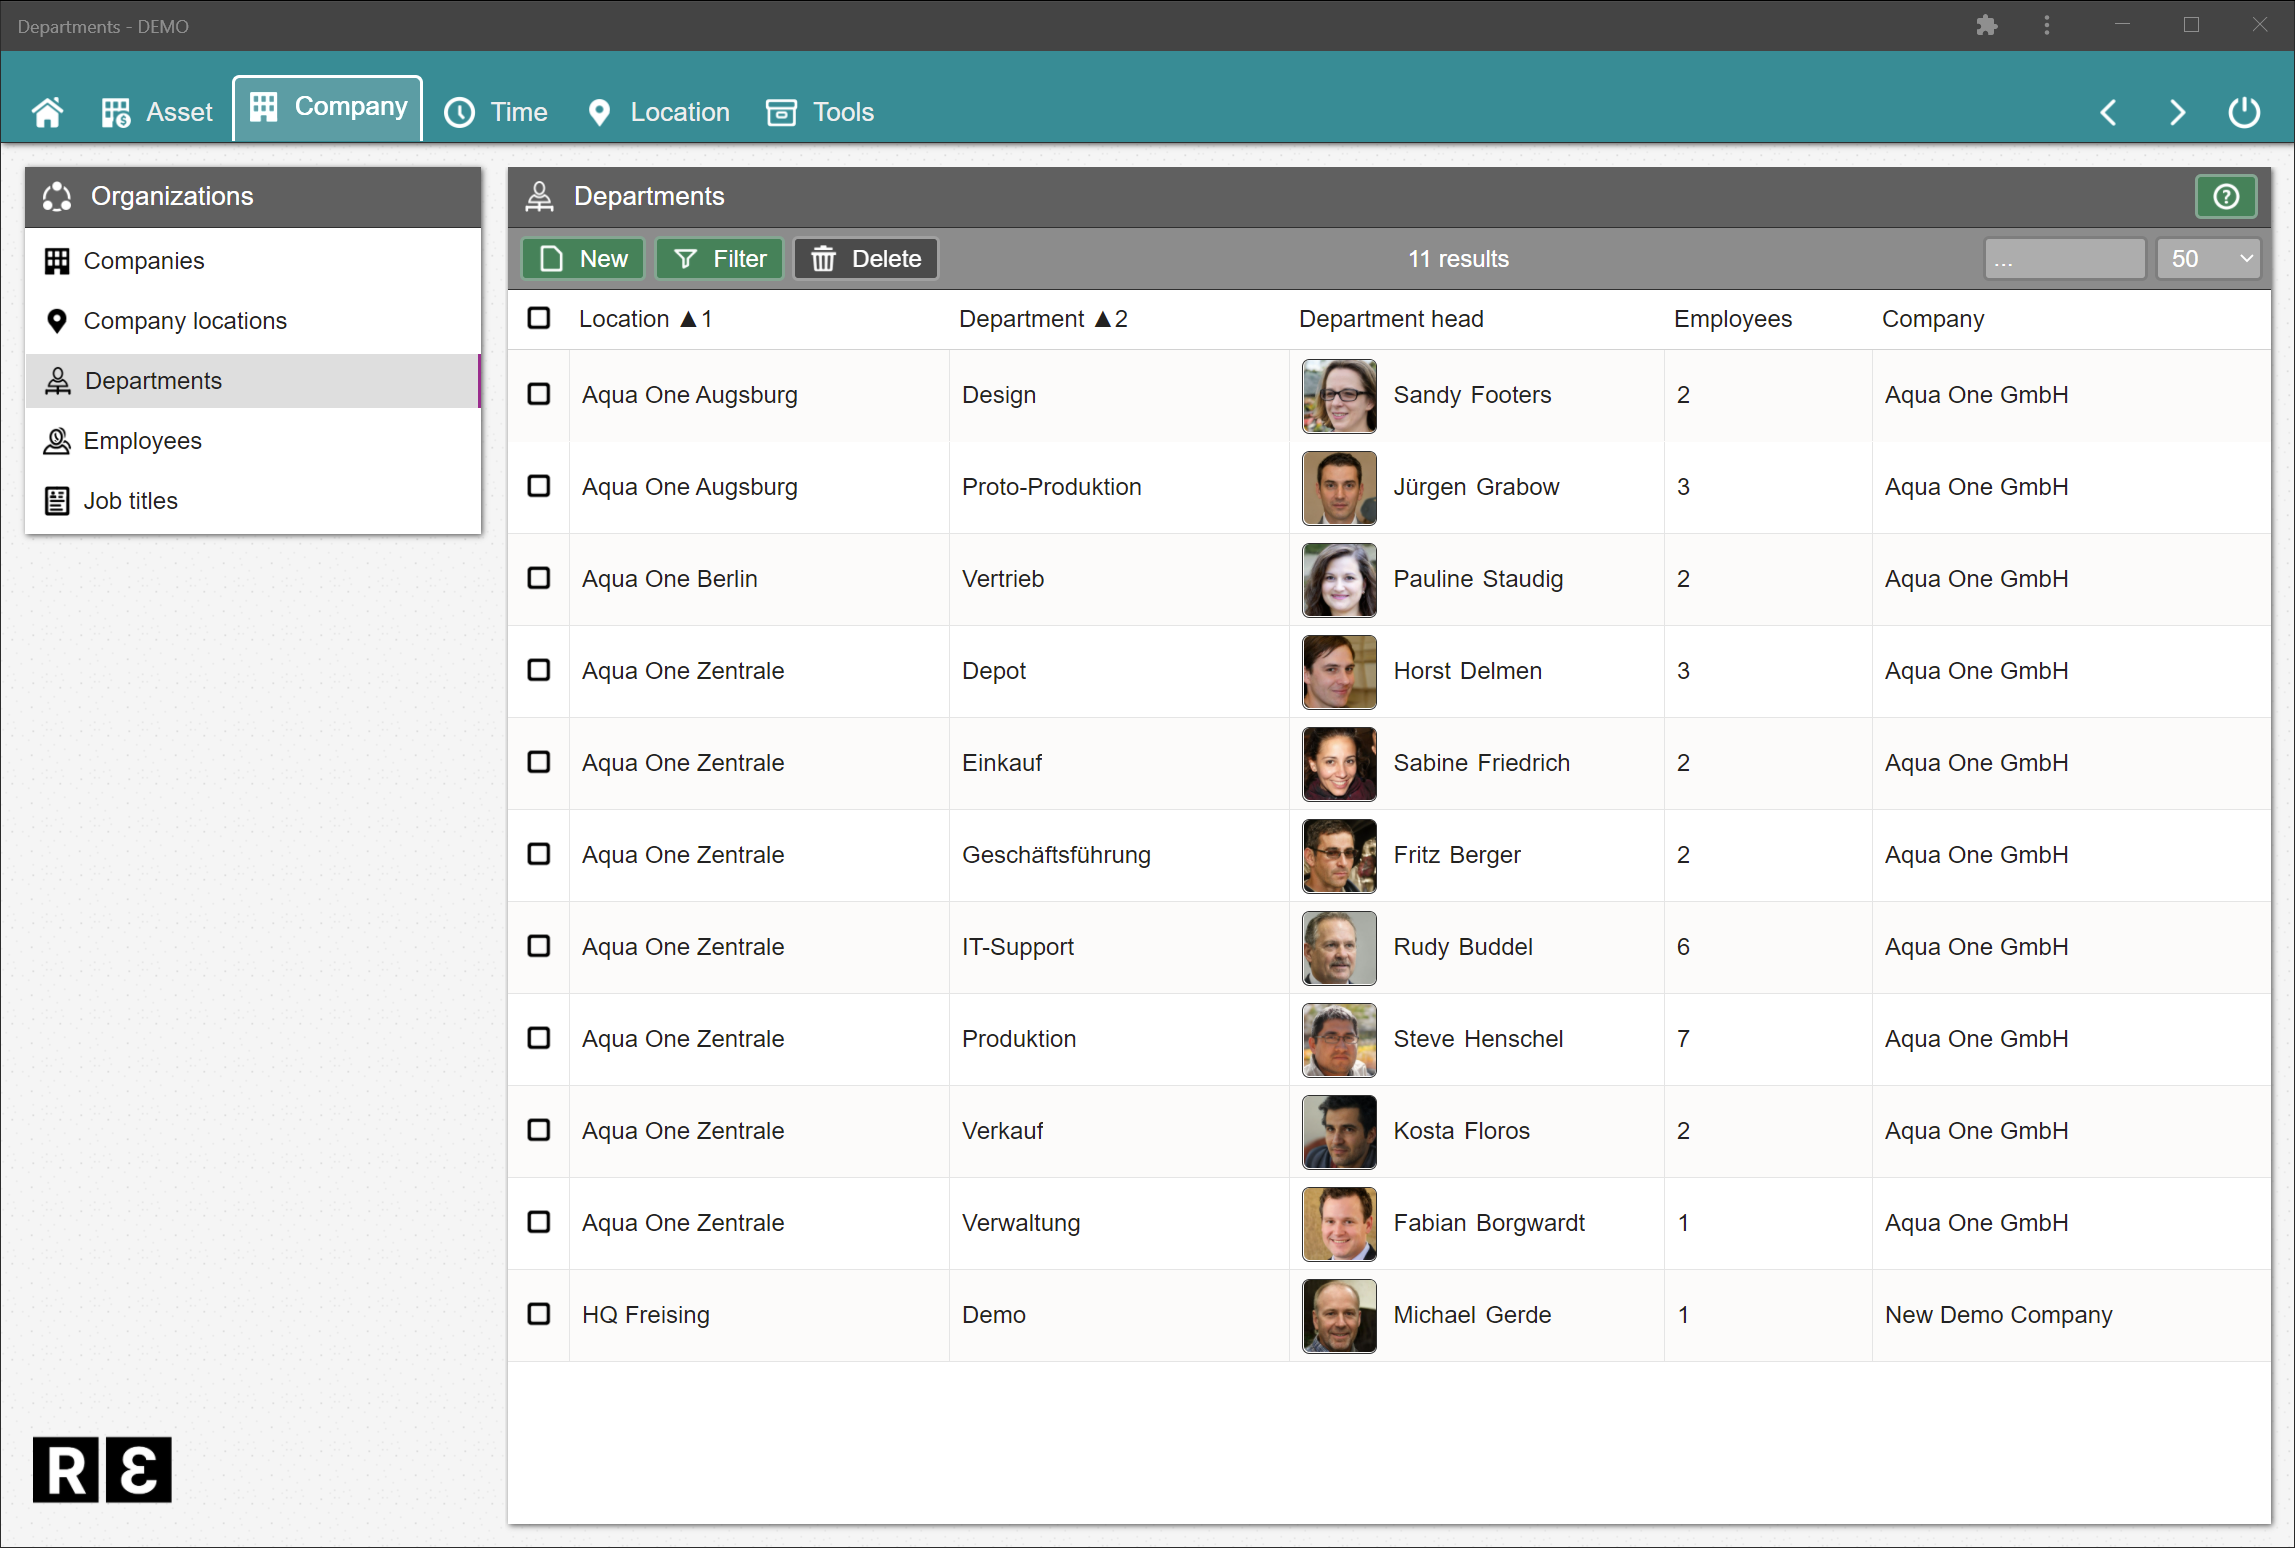The height and width of the screenshot is (1548, 2295).
Task: Click the Delete button
Action: 864,258
